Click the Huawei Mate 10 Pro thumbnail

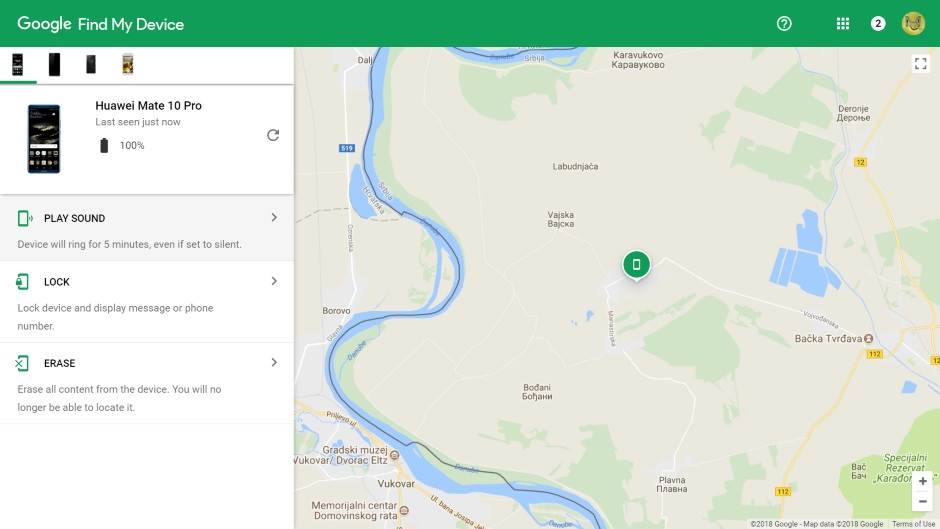(44, 139)
